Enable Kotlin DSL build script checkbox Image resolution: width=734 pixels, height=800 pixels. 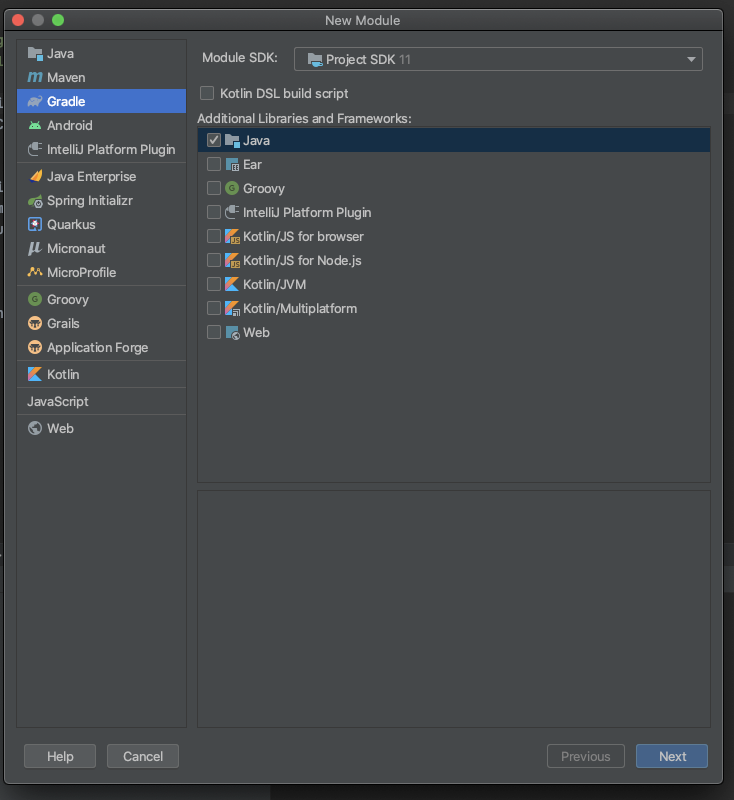coord(207,93)
